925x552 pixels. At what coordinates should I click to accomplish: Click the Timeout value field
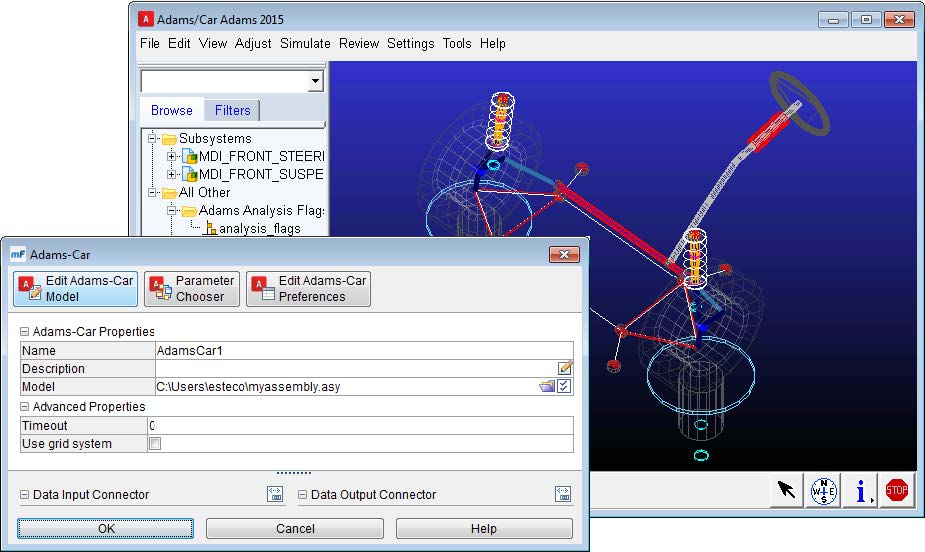(x=360, y=425)
